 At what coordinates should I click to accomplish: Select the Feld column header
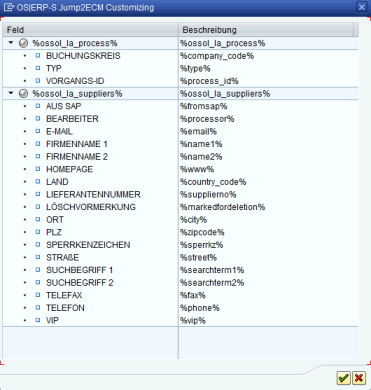[90, 30]
